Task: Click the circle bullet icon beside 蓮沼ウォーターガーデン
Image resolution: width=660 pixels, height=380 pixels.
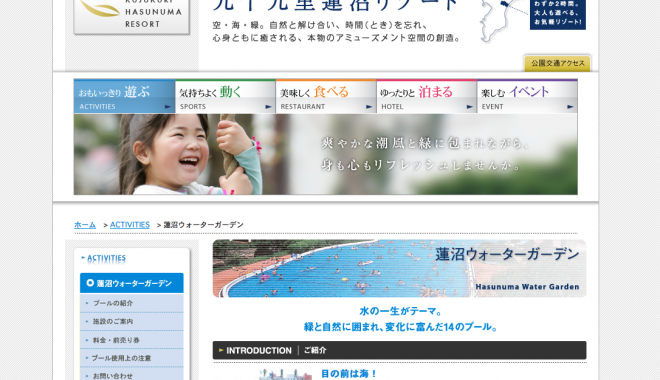Action: (90, 283)
